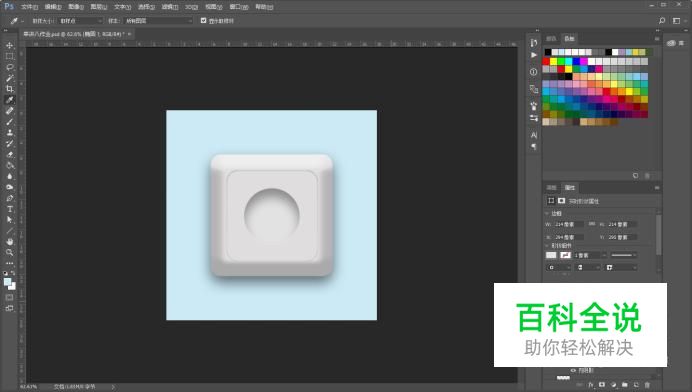Open the 滤镜 (Filter) menu
This screenshot has width=692, height=392.
169,7
